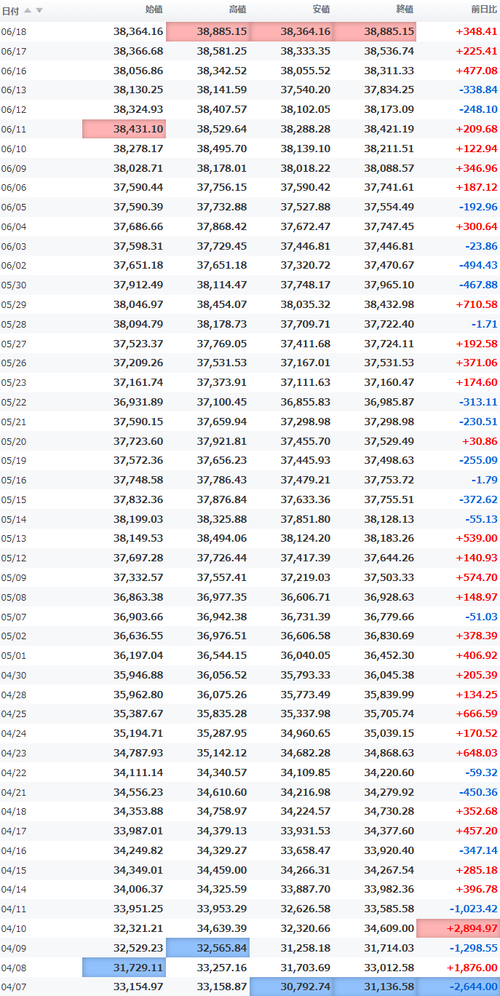Image resolution: width=500 pixels, height=996 pixels.
Task: Click low value 37,633.36
Action: click(x=306, y=499)
